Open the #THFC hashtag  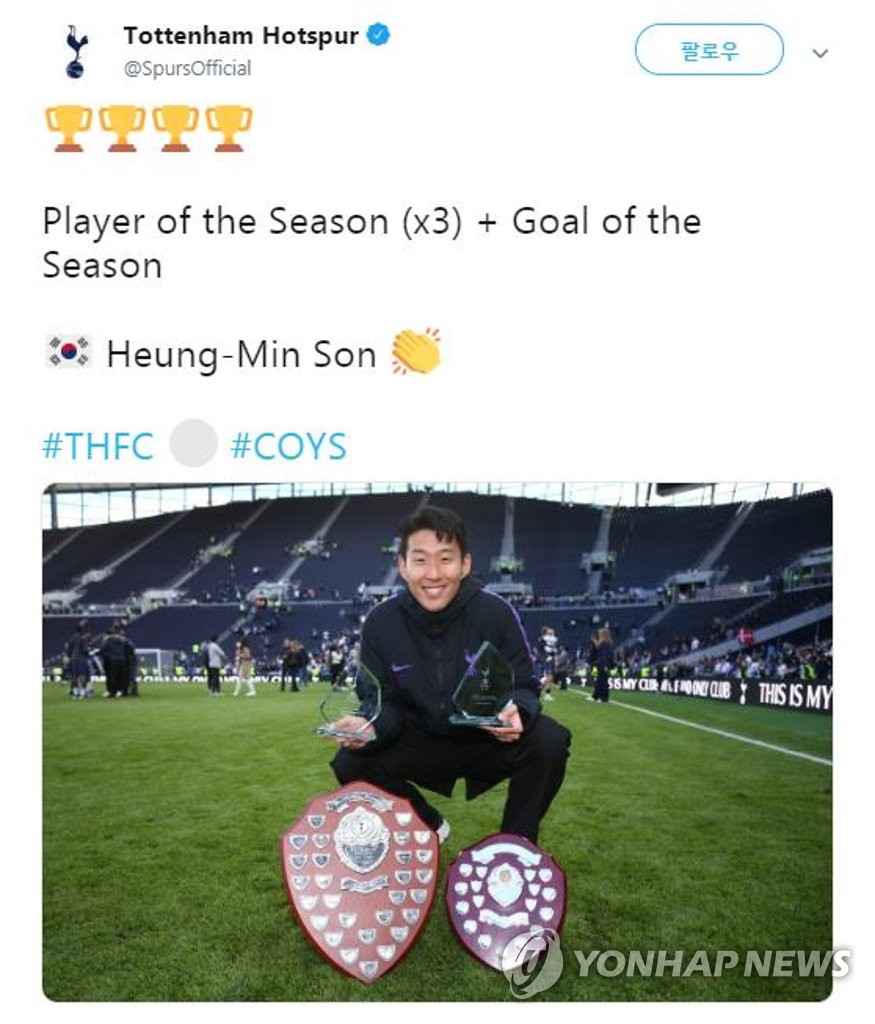click(x=98, y=445)
